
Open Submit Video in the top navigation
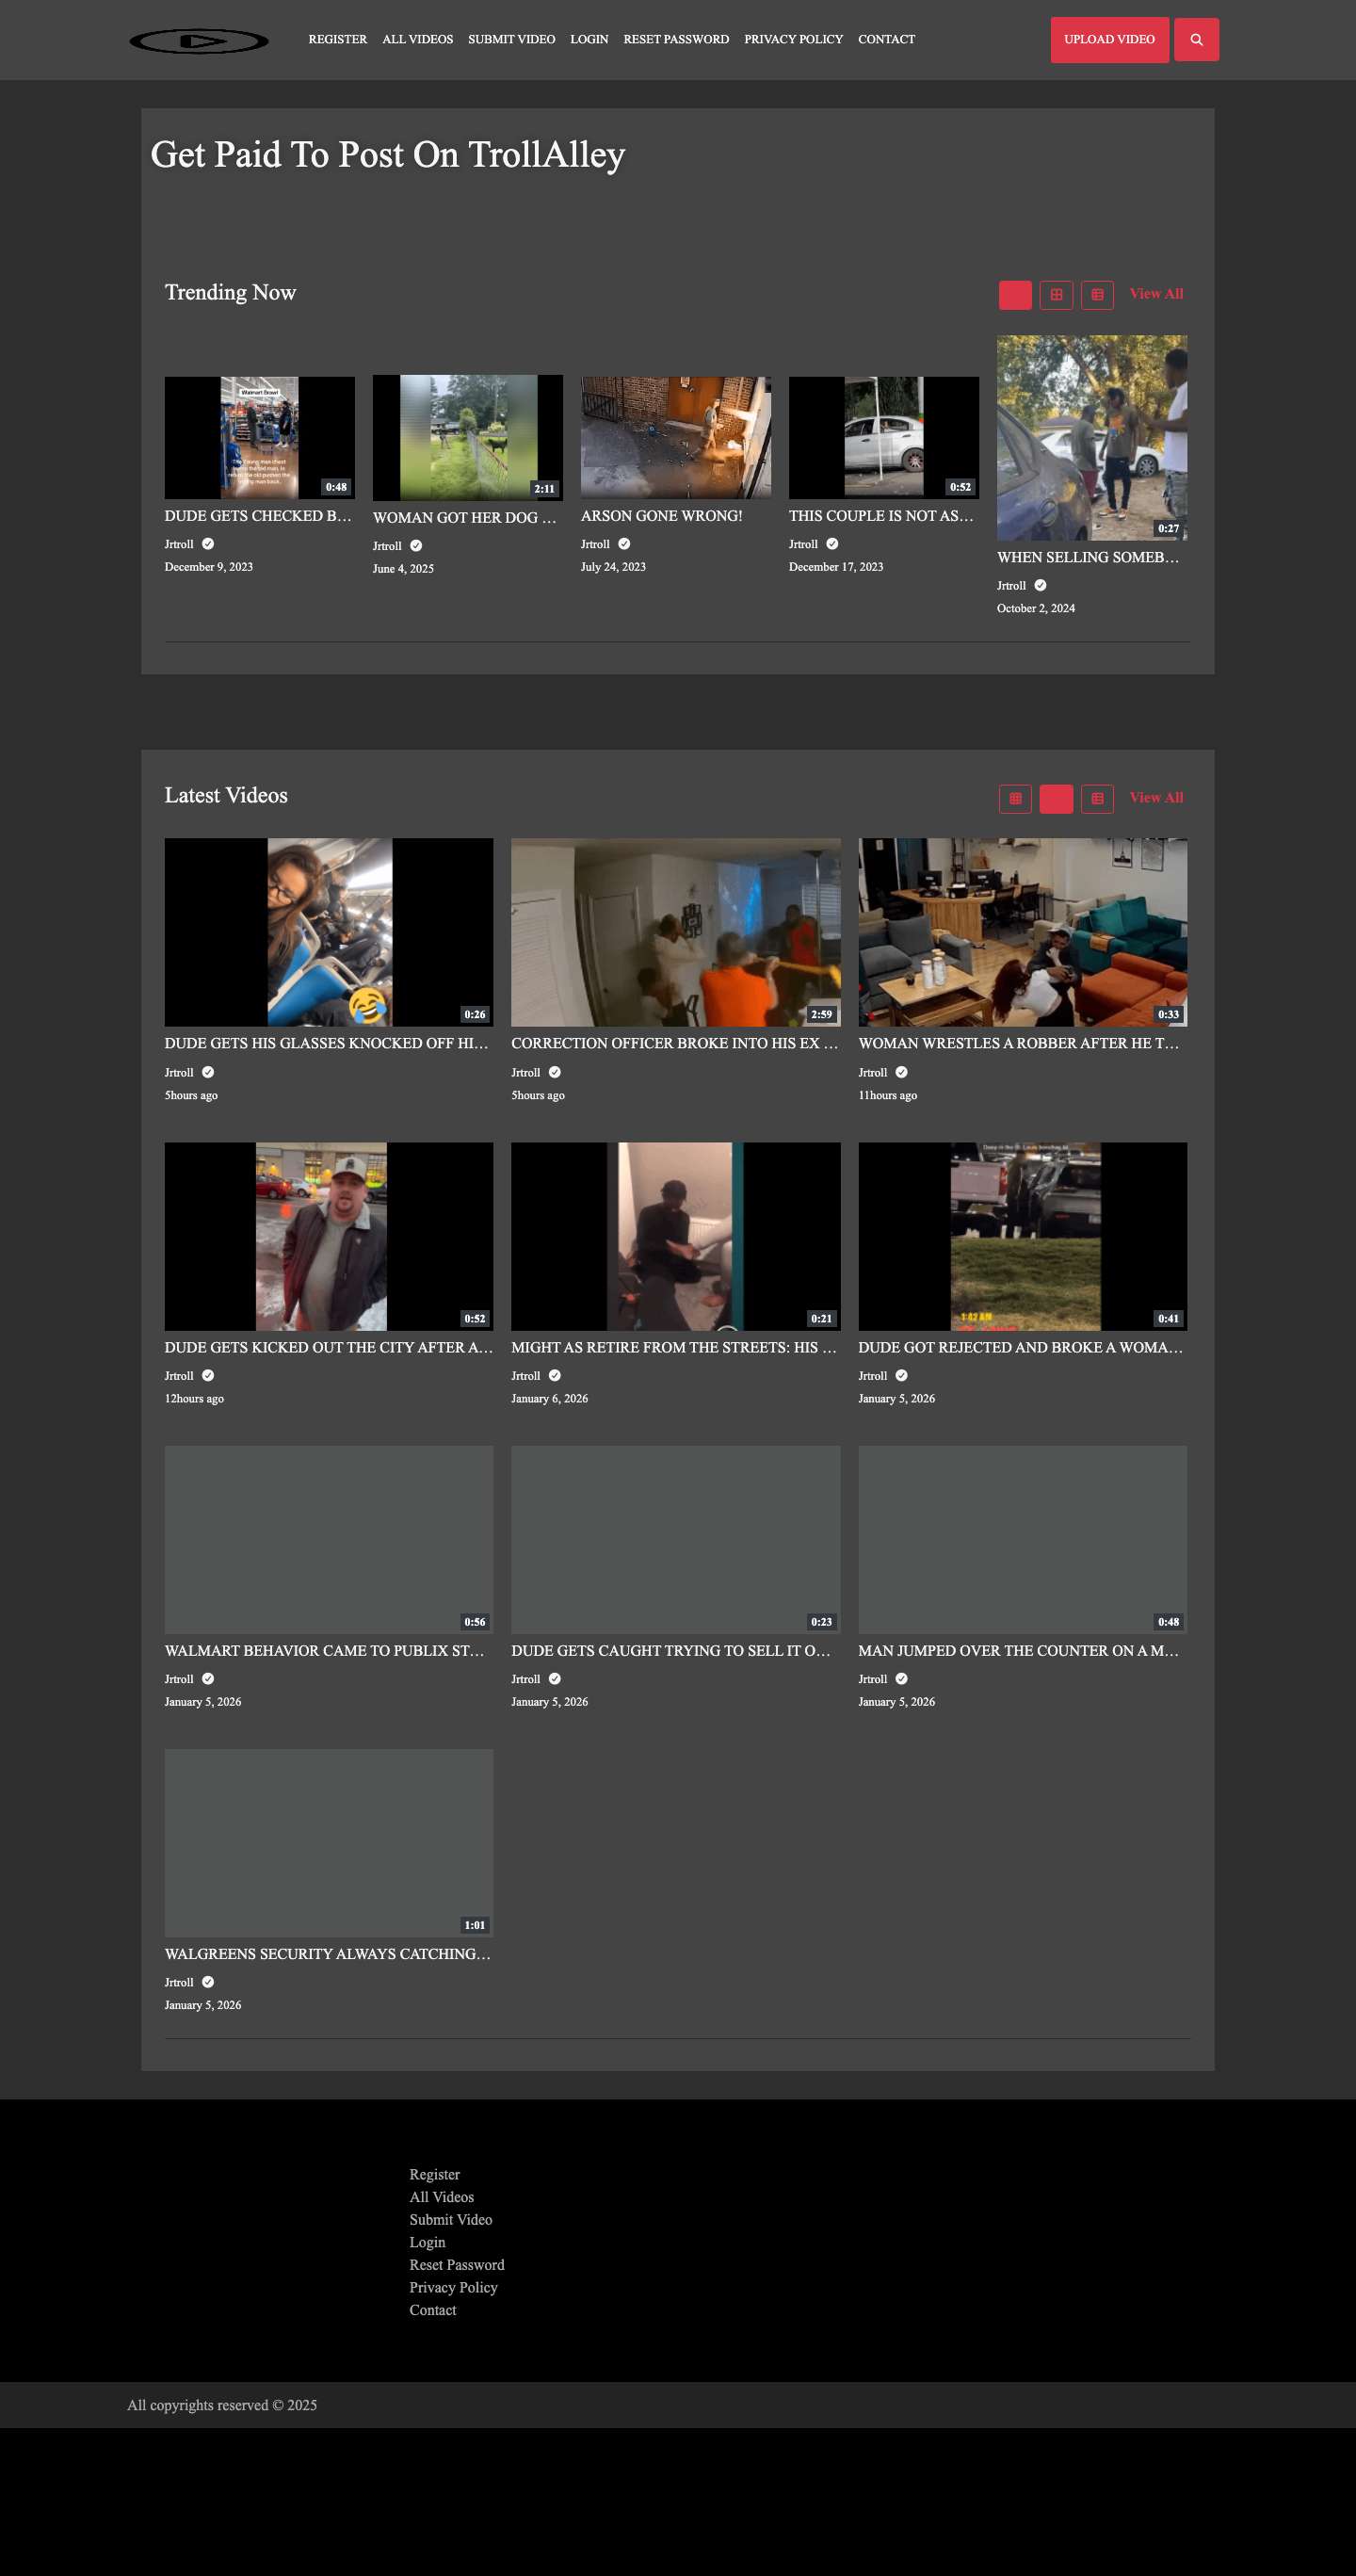(511, 40)
